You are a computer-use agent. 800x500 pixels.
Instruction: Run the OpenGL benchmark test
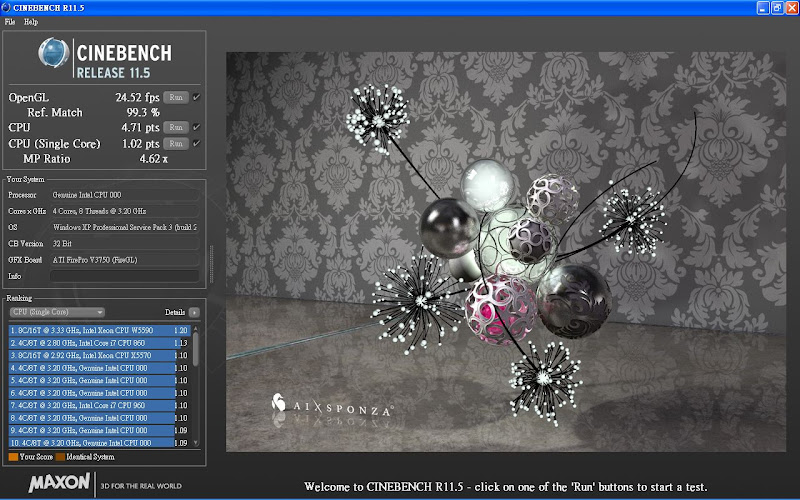176,97
